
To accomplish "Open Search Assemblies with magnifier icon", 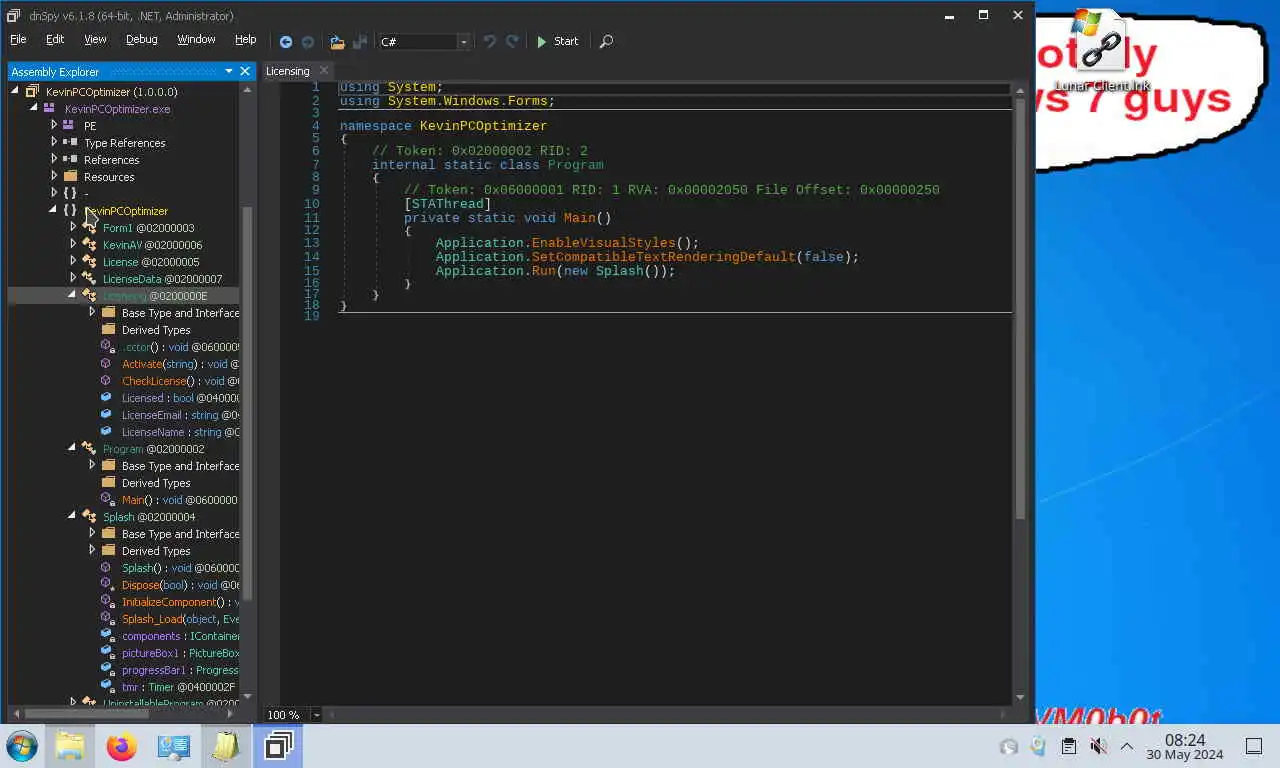I will (606, 41).
